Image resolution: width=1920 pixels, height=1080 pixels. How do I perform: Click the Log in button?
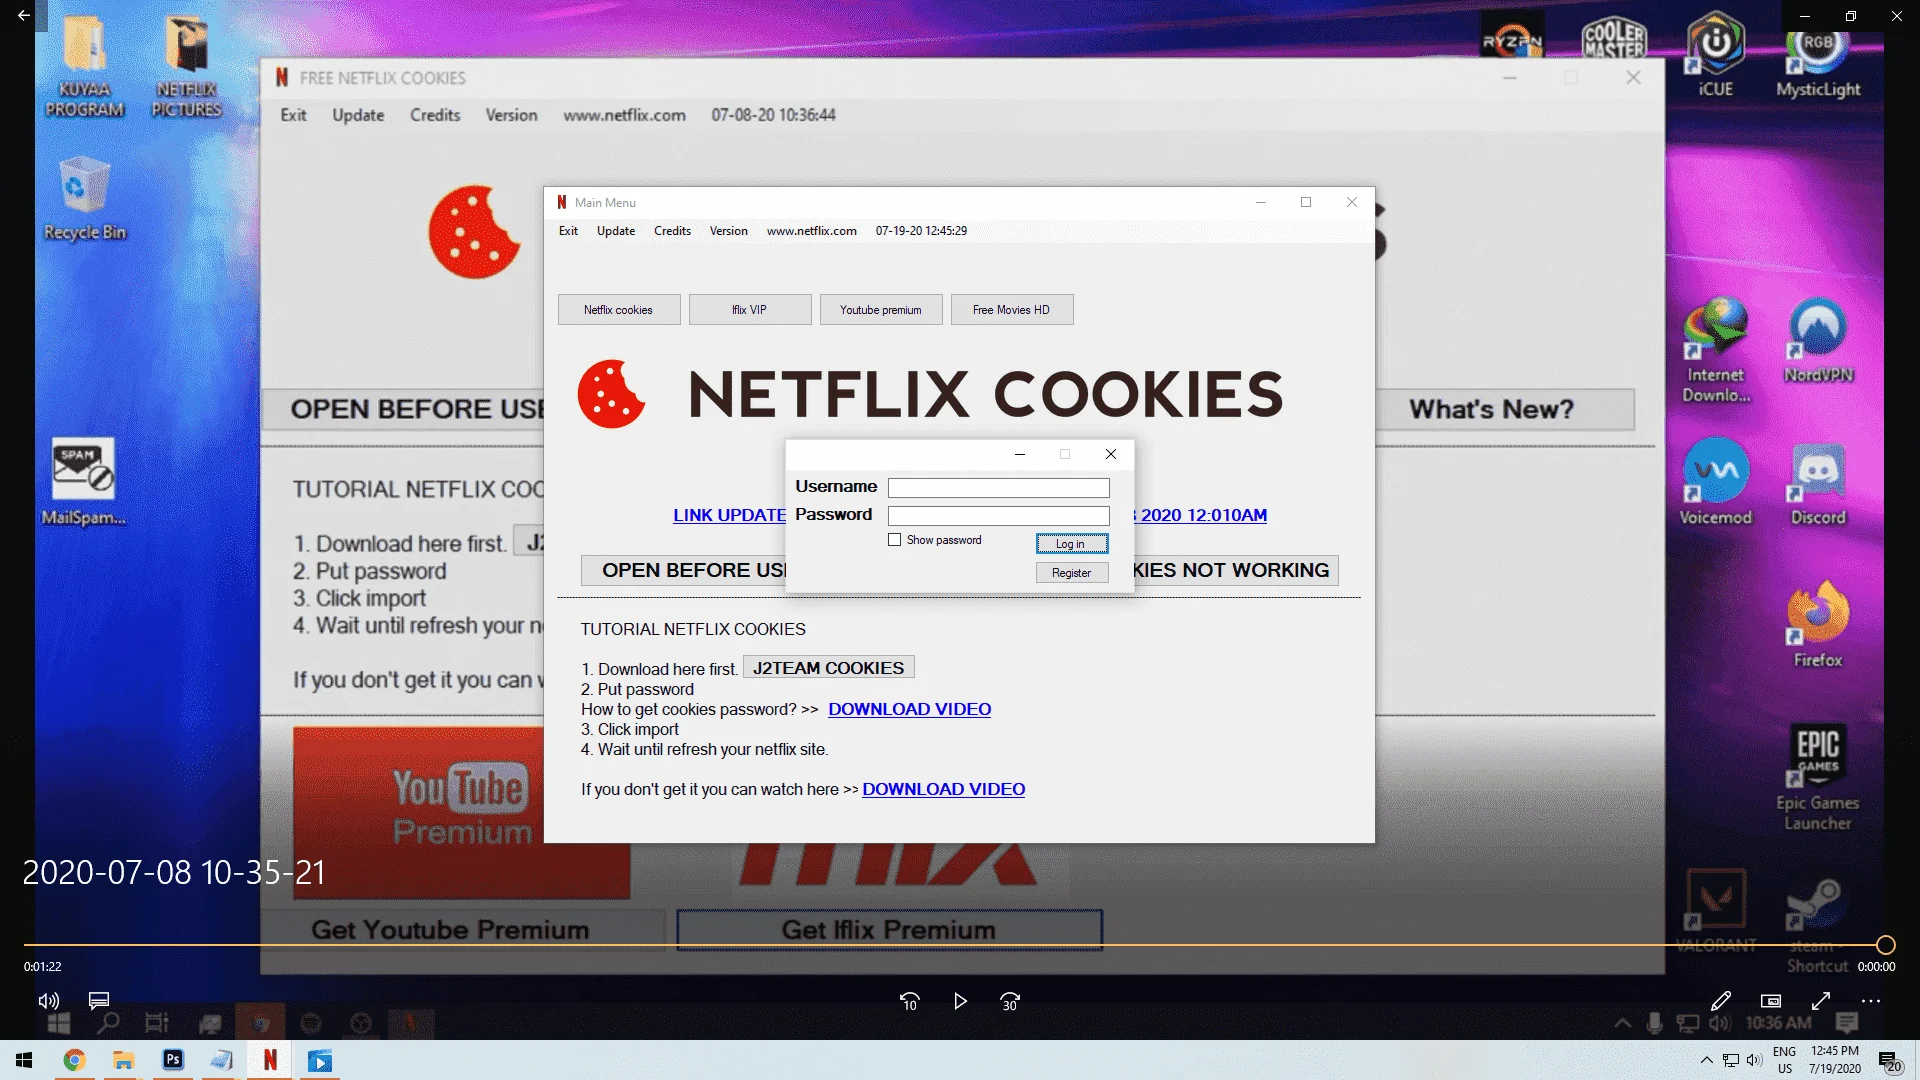click(1071, 544)
